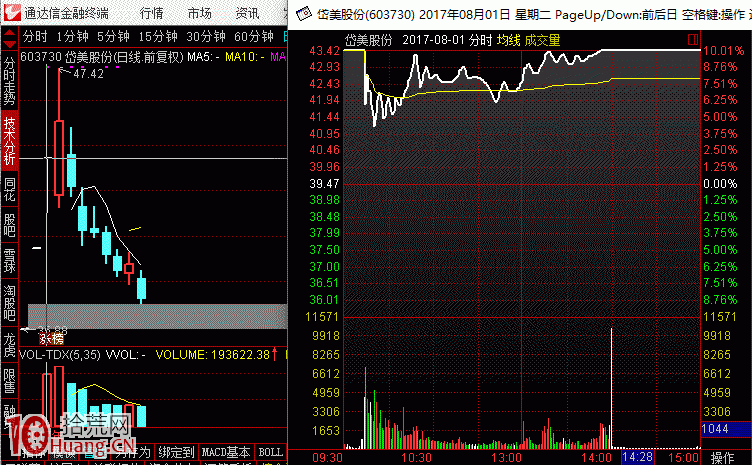Click the red down arrow above the sidebar
Viewport: 752px width, 465px height.
tap(10, 45)
